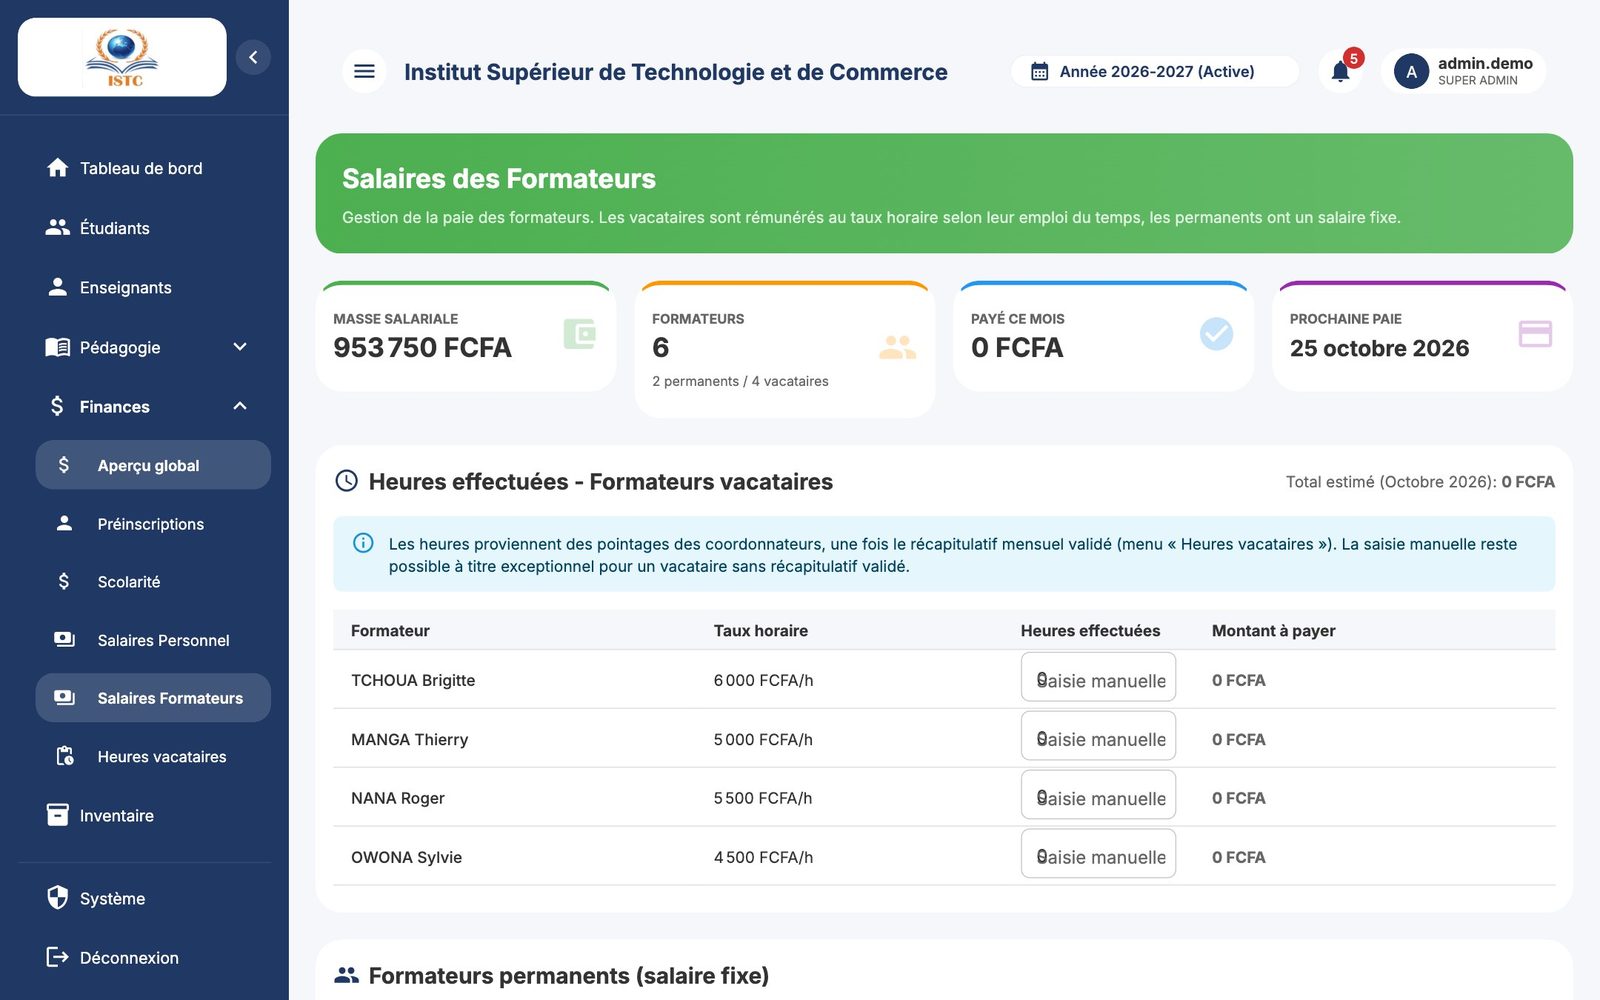Collapse the sidebar with the chevron button
This screenshot has width=1600, height=1000.
pos(253,57)
